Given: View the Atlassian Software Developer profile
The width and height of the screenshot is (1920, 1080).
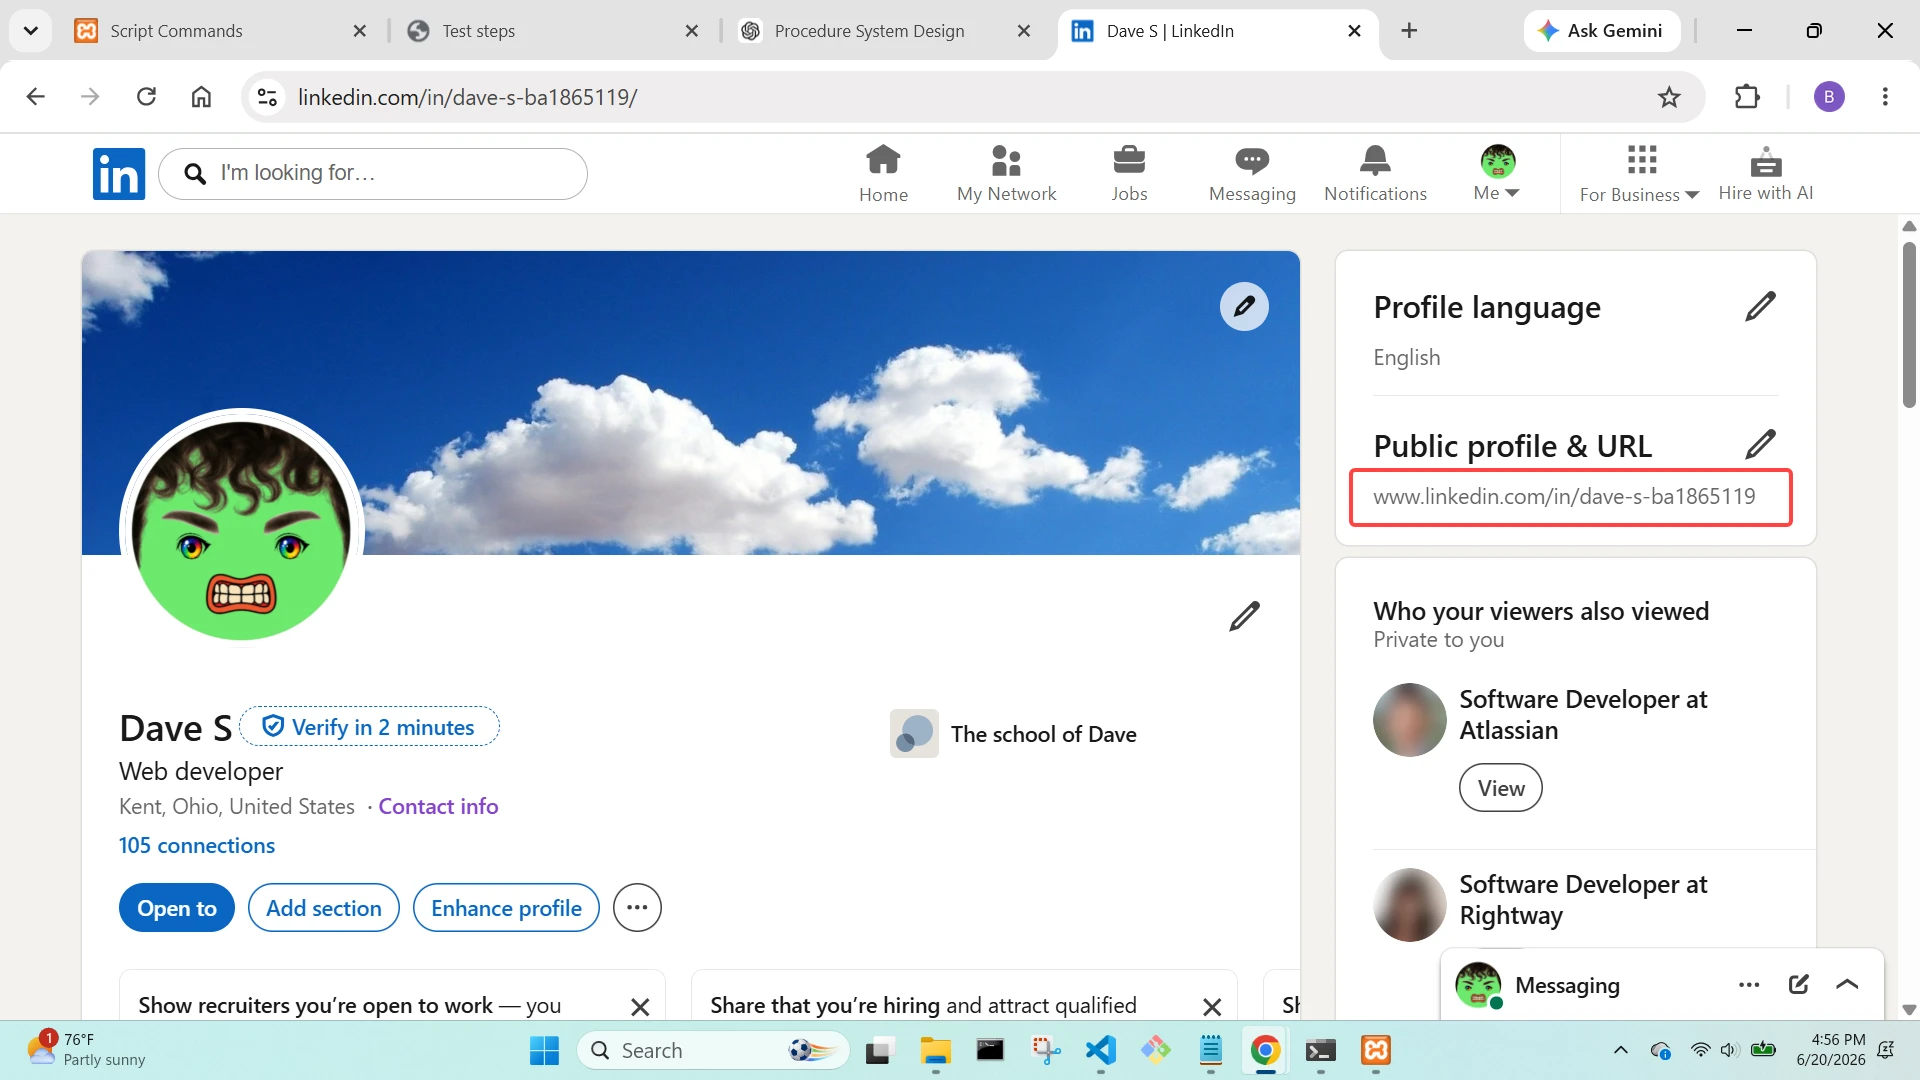Looking at the screenshot, I should pos(1501,788).
